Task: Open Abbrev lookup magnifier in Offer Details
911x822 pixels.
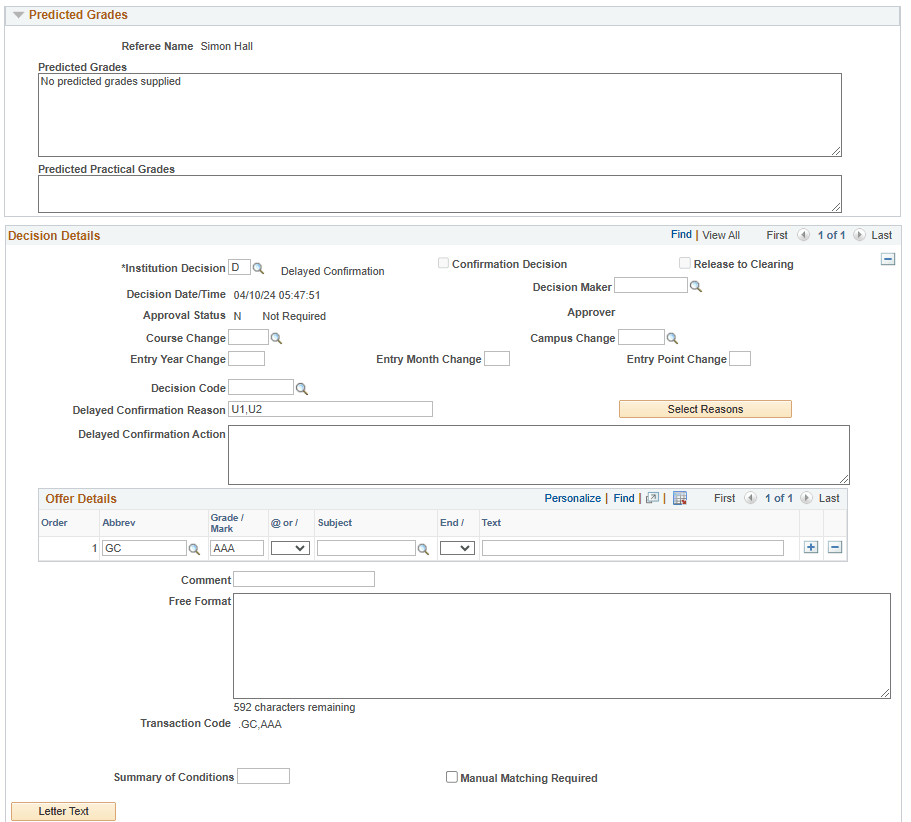Action: pos(194,549)
